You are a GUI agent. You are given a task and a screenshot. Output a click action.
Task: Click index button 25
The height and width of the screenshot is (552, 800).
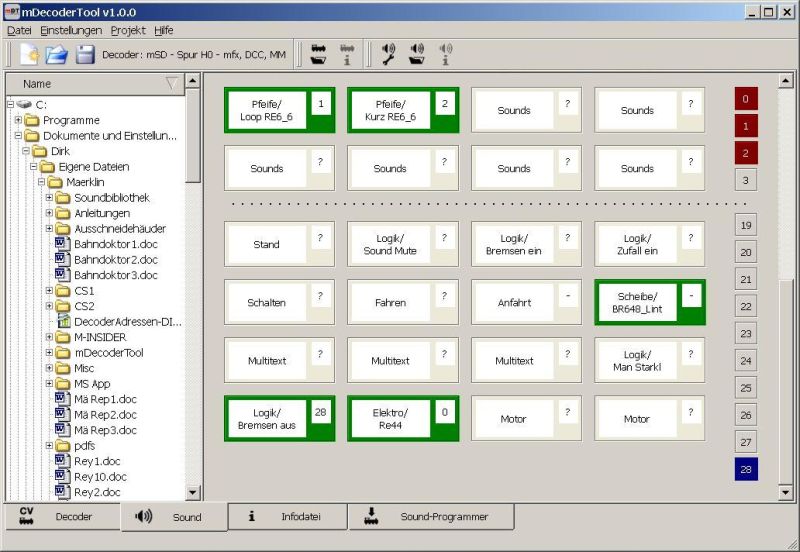coord(746,388)
